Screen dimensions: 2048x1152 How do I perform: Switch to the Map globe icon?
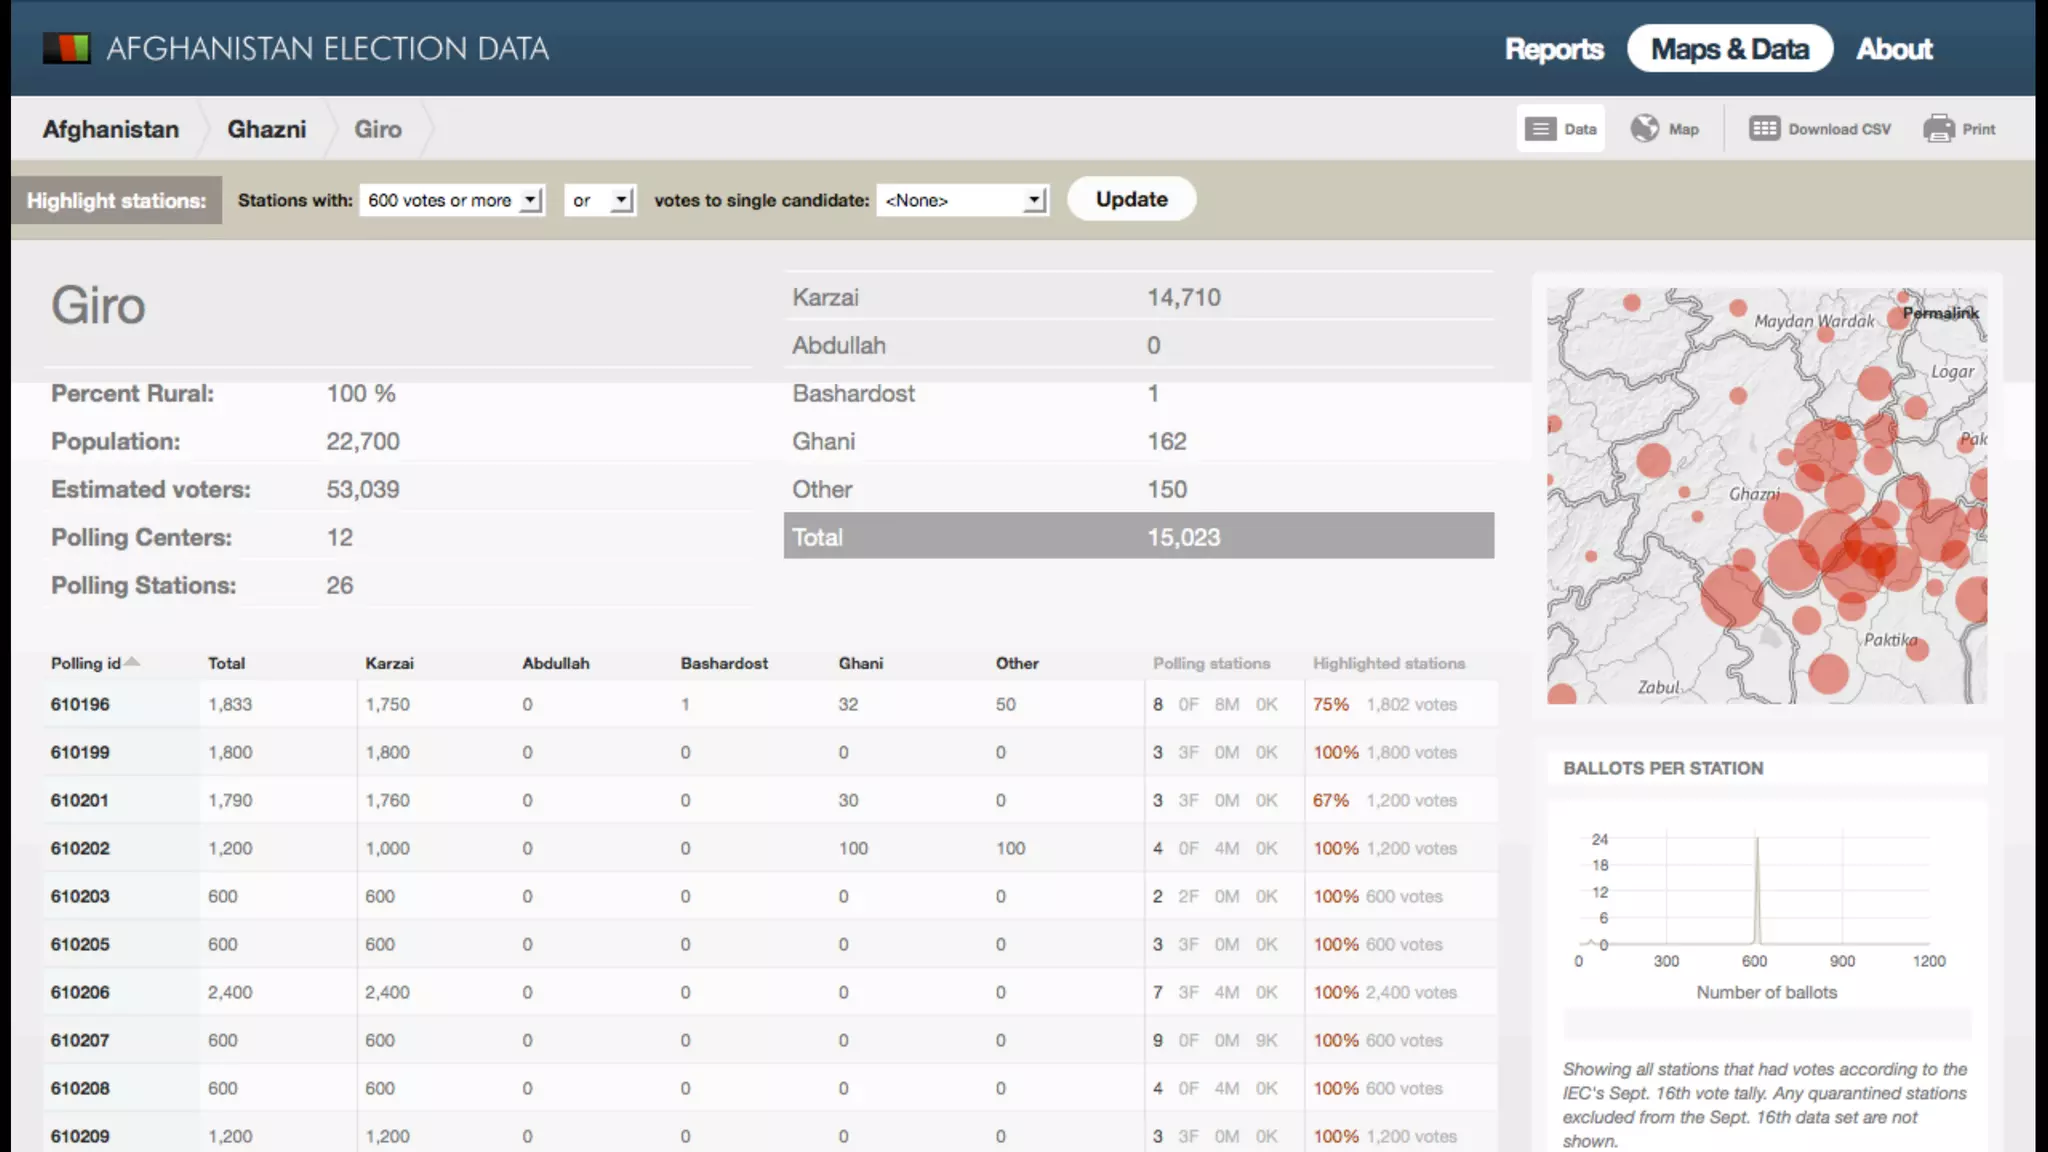[1645, 128]
